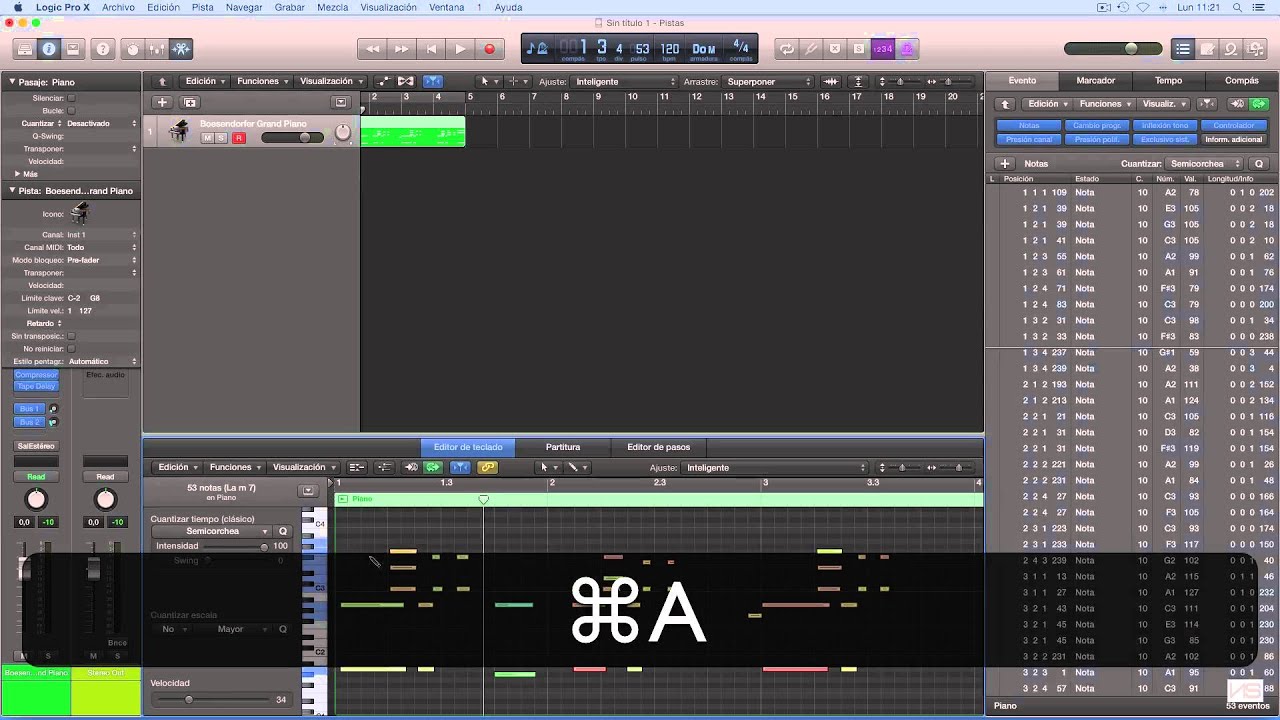The width and height of the screenshot is (1280, 720).
Task: Open the Library panel icon
Action: [25, 48]
